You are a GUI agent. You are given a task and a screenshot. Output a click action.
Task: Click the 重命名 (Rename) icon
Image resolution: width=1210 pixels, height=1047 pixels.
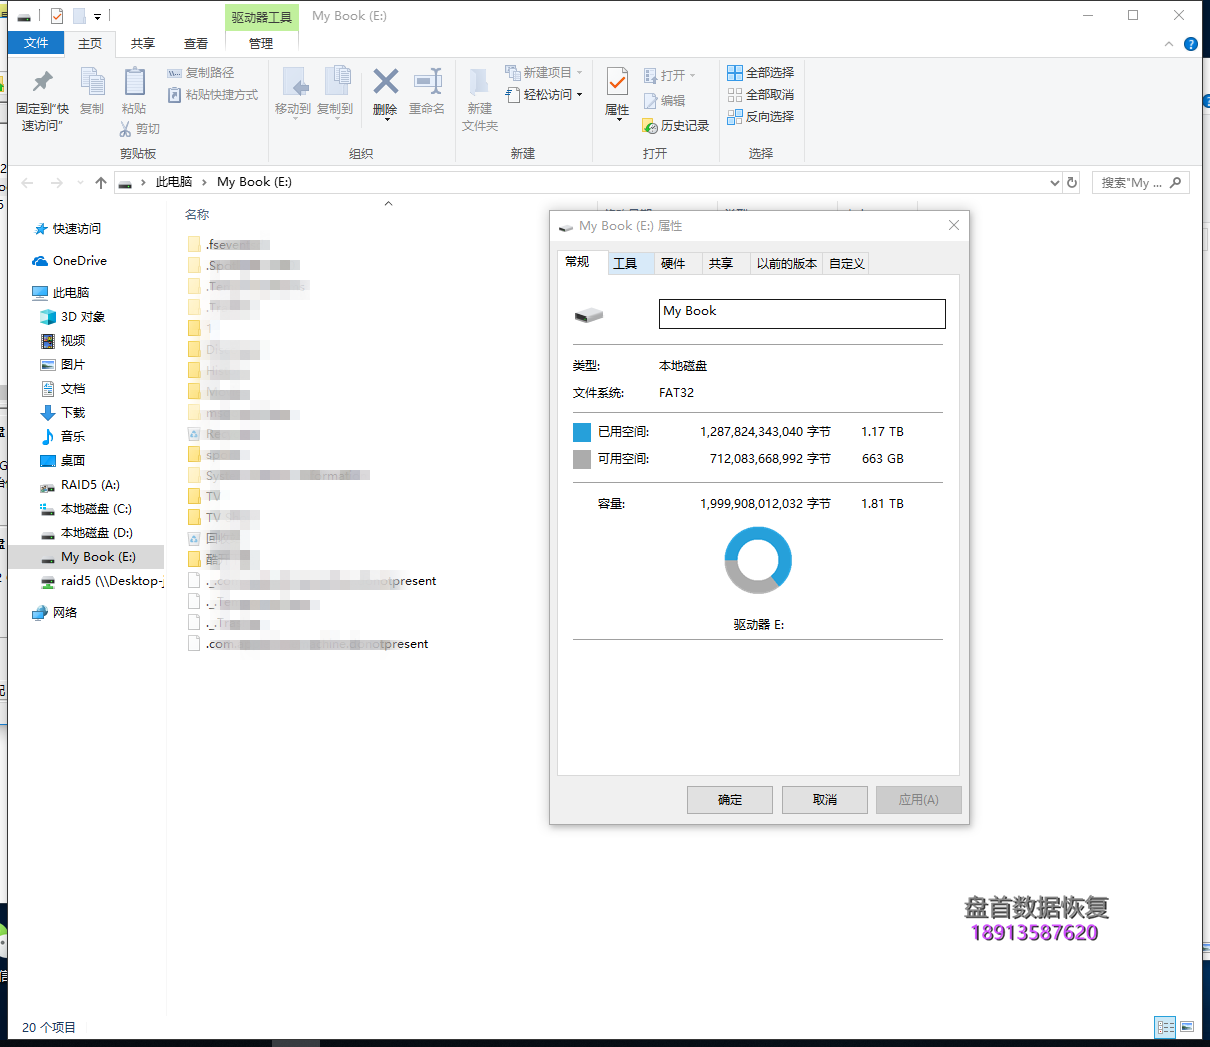point(428,93)
